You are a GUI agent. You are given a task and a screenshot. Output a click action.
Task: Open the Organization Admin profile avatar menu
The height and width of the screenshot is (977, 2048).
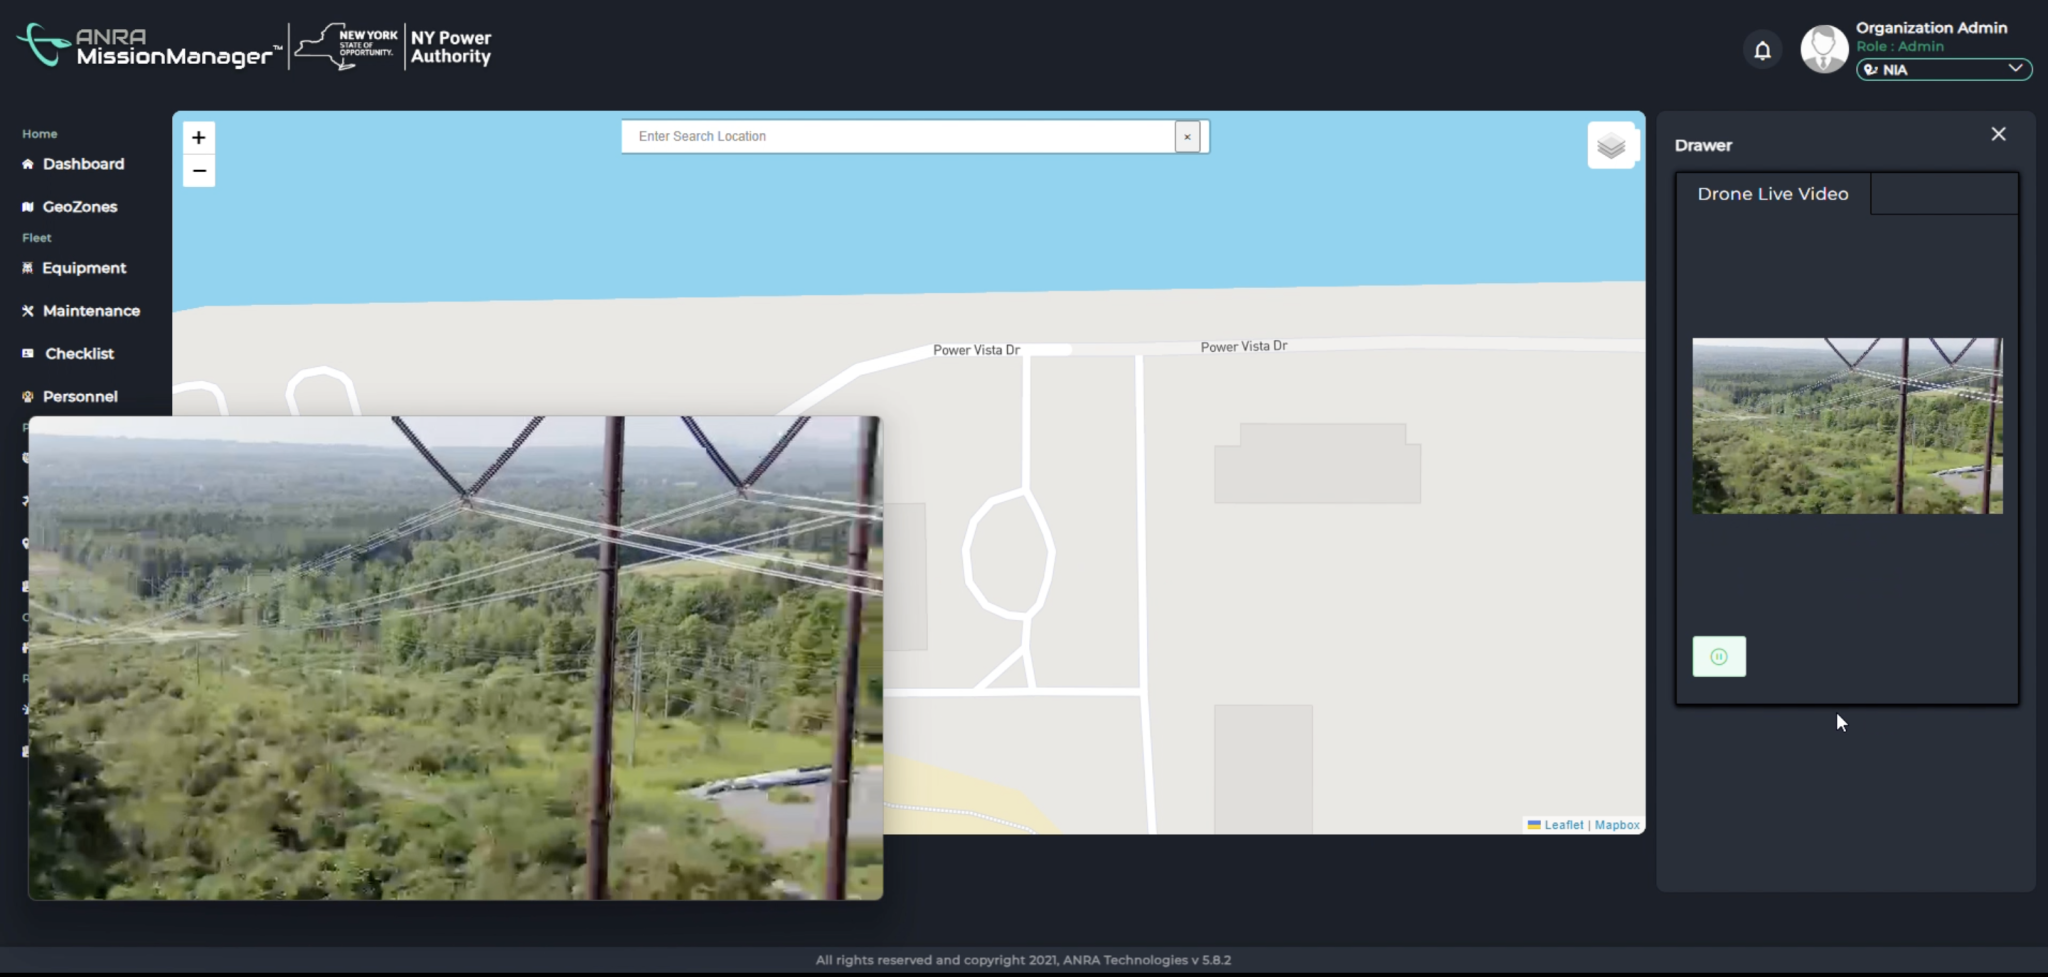coord(1823,48)
